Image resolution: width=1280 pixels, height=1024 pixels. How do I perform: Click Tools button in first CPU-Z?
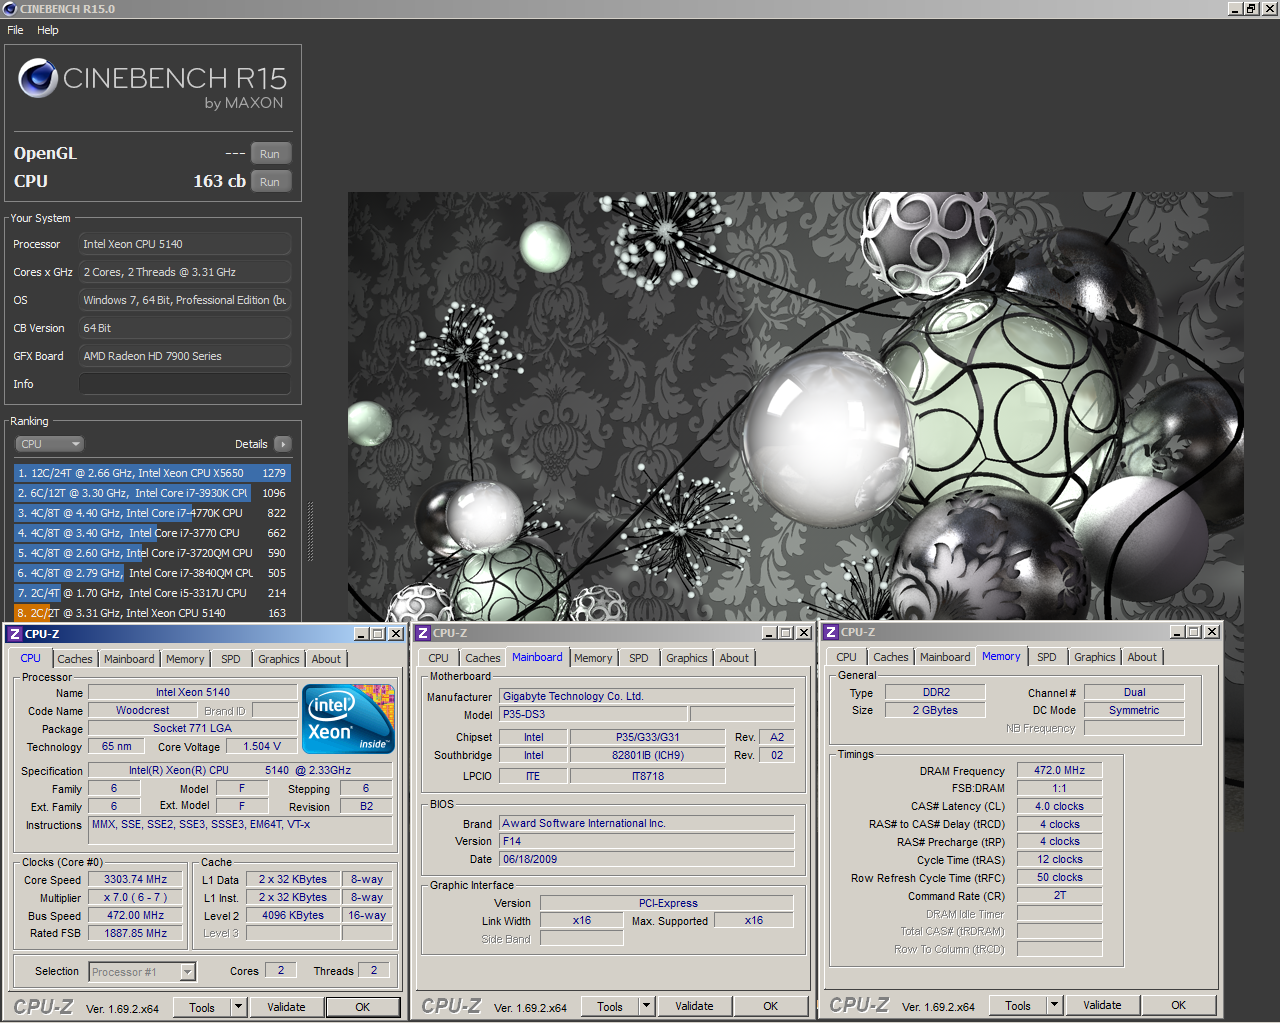[202, 1008]
